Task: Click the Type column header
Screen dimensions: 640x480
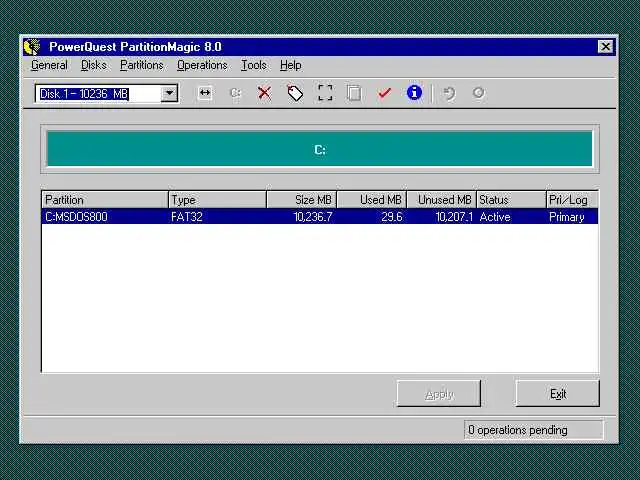Action: tap(217, 200)
